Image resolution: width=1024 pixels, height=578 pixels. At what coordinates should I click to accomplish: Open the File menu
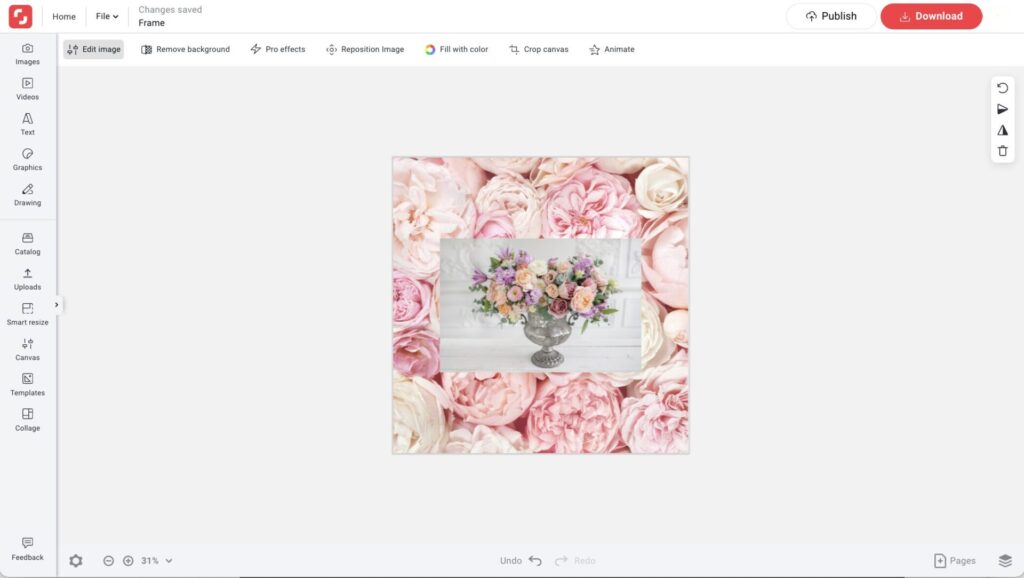coord(105,16)
